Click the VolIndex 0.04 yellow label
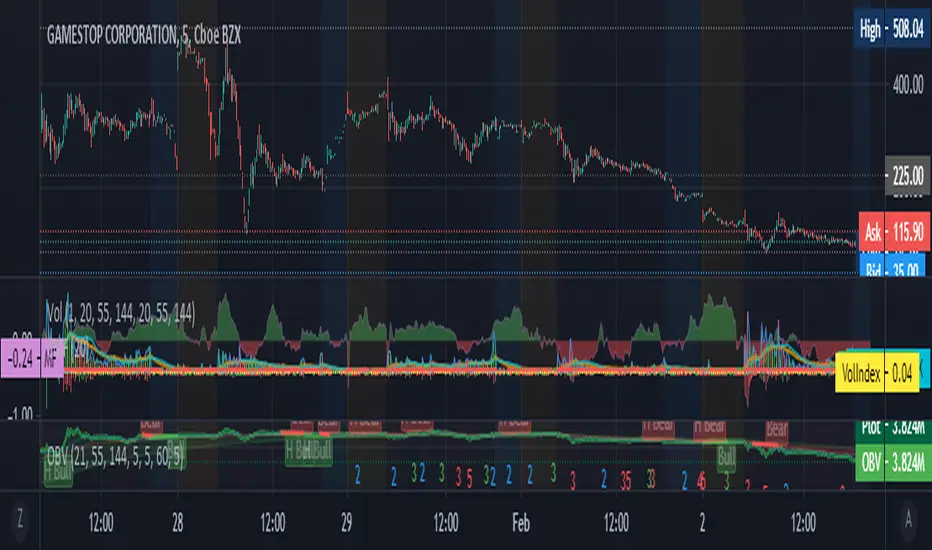 [x=877, y=373]
